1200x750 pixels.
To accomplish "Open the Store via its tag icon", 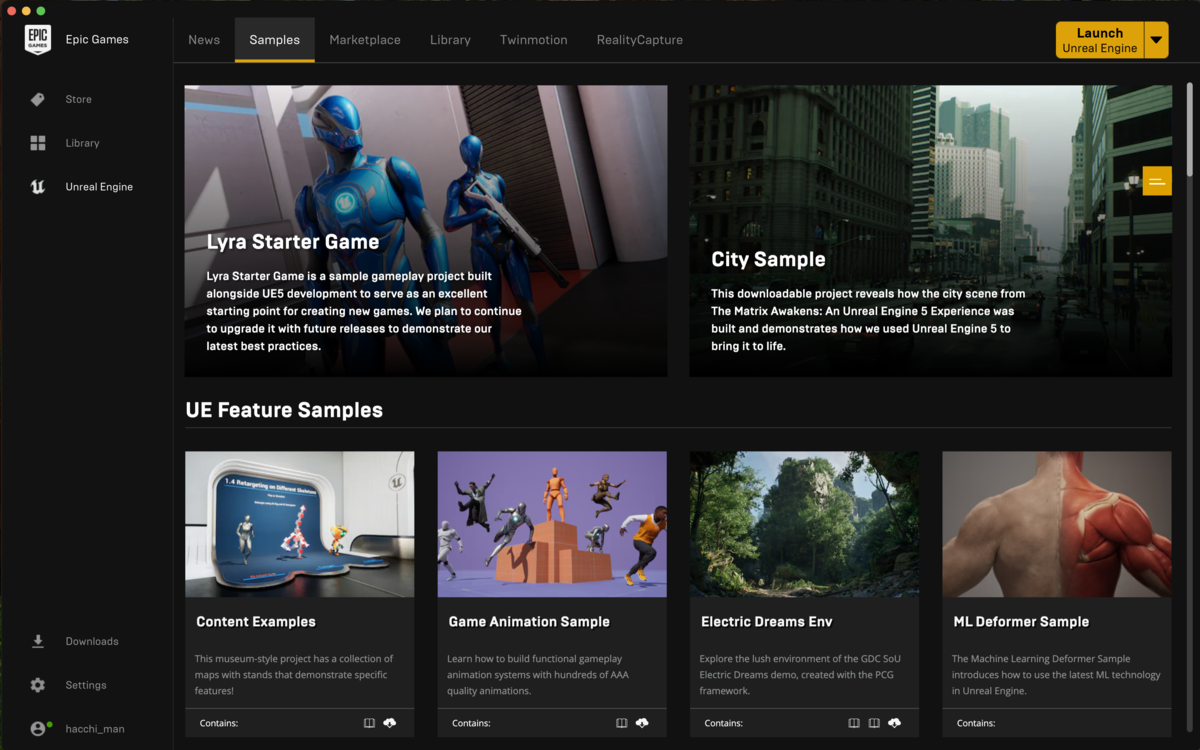I will [38, 99].
